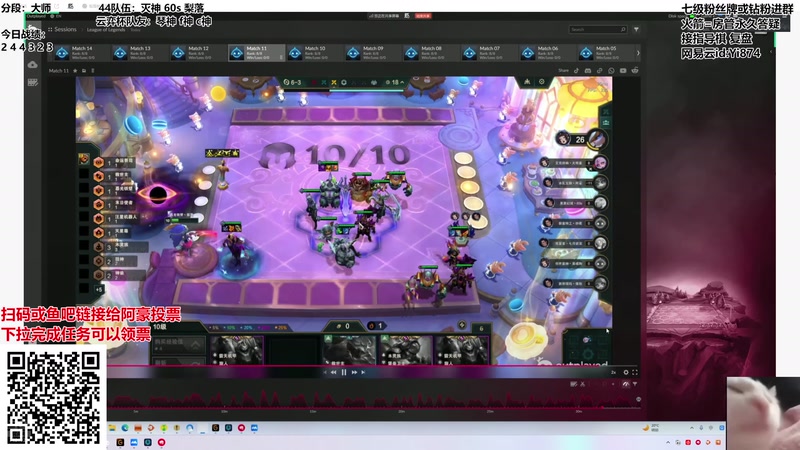
Task: Select the scissors cut tool
Action: click(x=583, y=384)
